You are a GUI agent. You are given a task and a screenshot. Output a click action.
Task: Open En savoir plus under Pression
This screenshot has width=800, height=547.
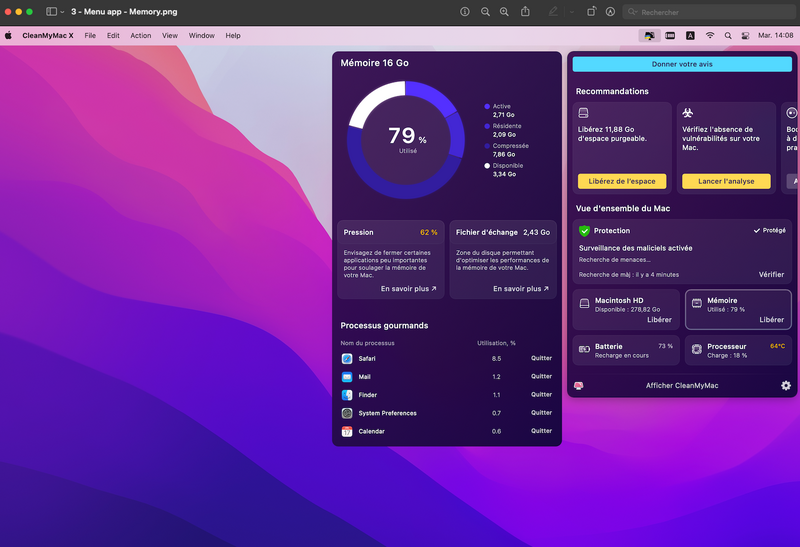click(x=408, y=289)
